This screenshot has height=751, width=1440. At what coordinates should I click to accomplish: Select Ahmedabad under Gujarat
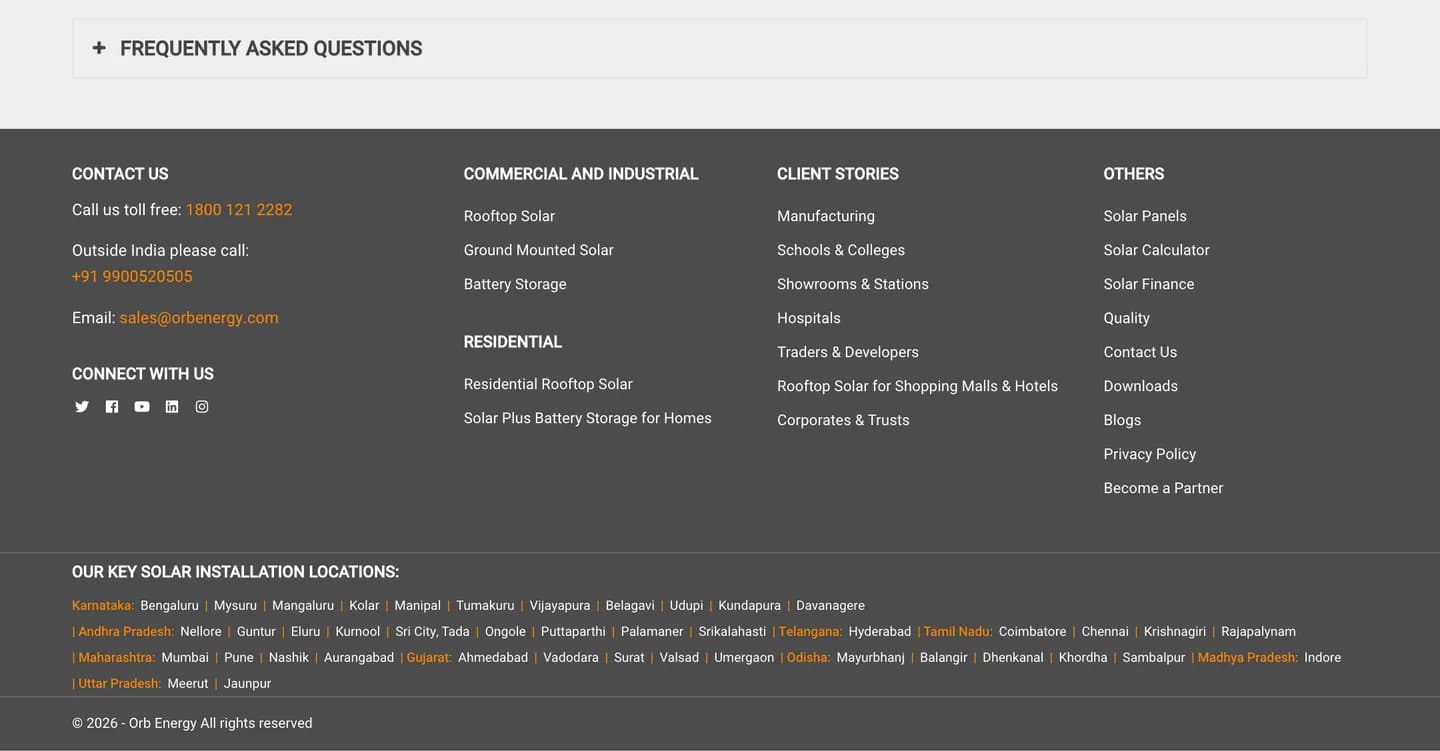tap(493, 658)
